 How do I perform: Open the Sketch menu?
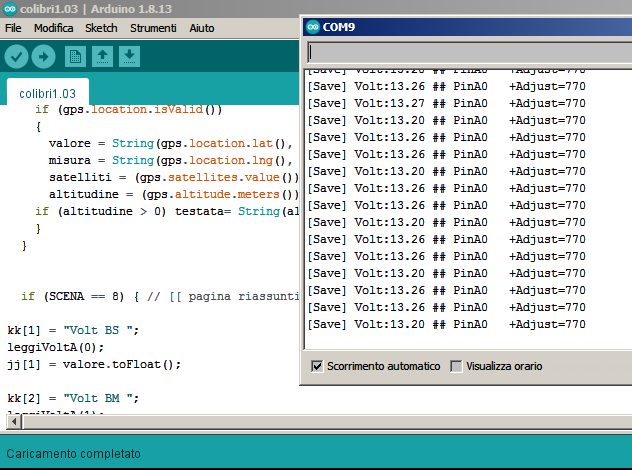(x=101, y=28)
